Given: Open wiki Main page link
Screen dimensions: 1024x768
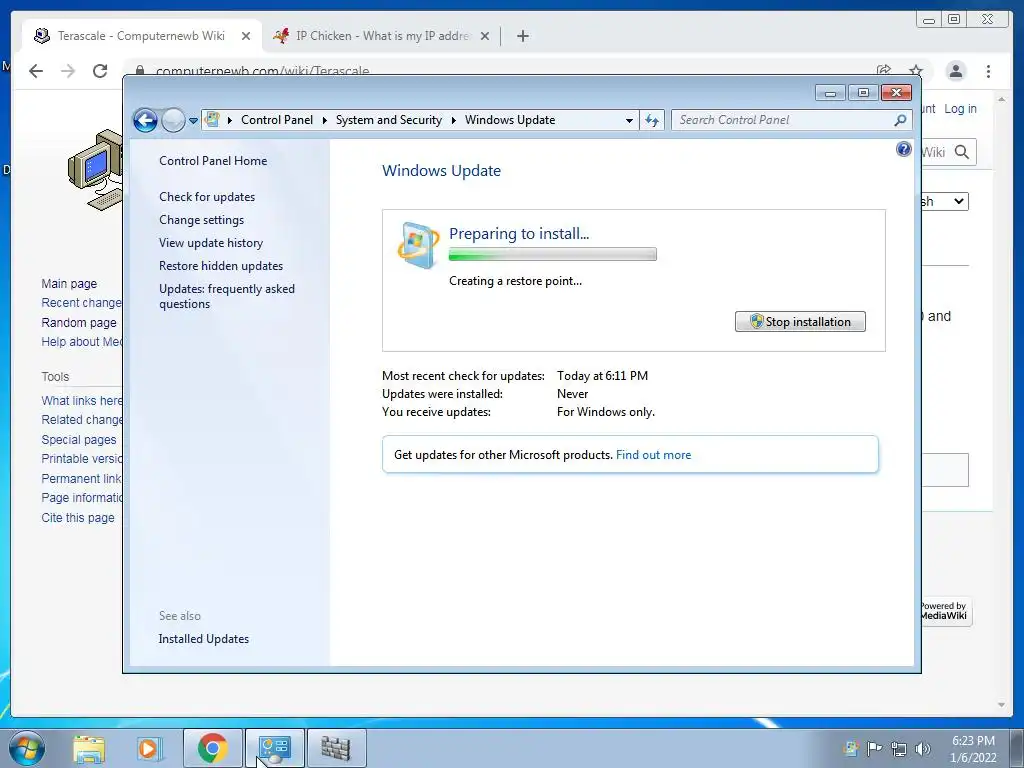Looking at the screenshot, I should 69,283.
